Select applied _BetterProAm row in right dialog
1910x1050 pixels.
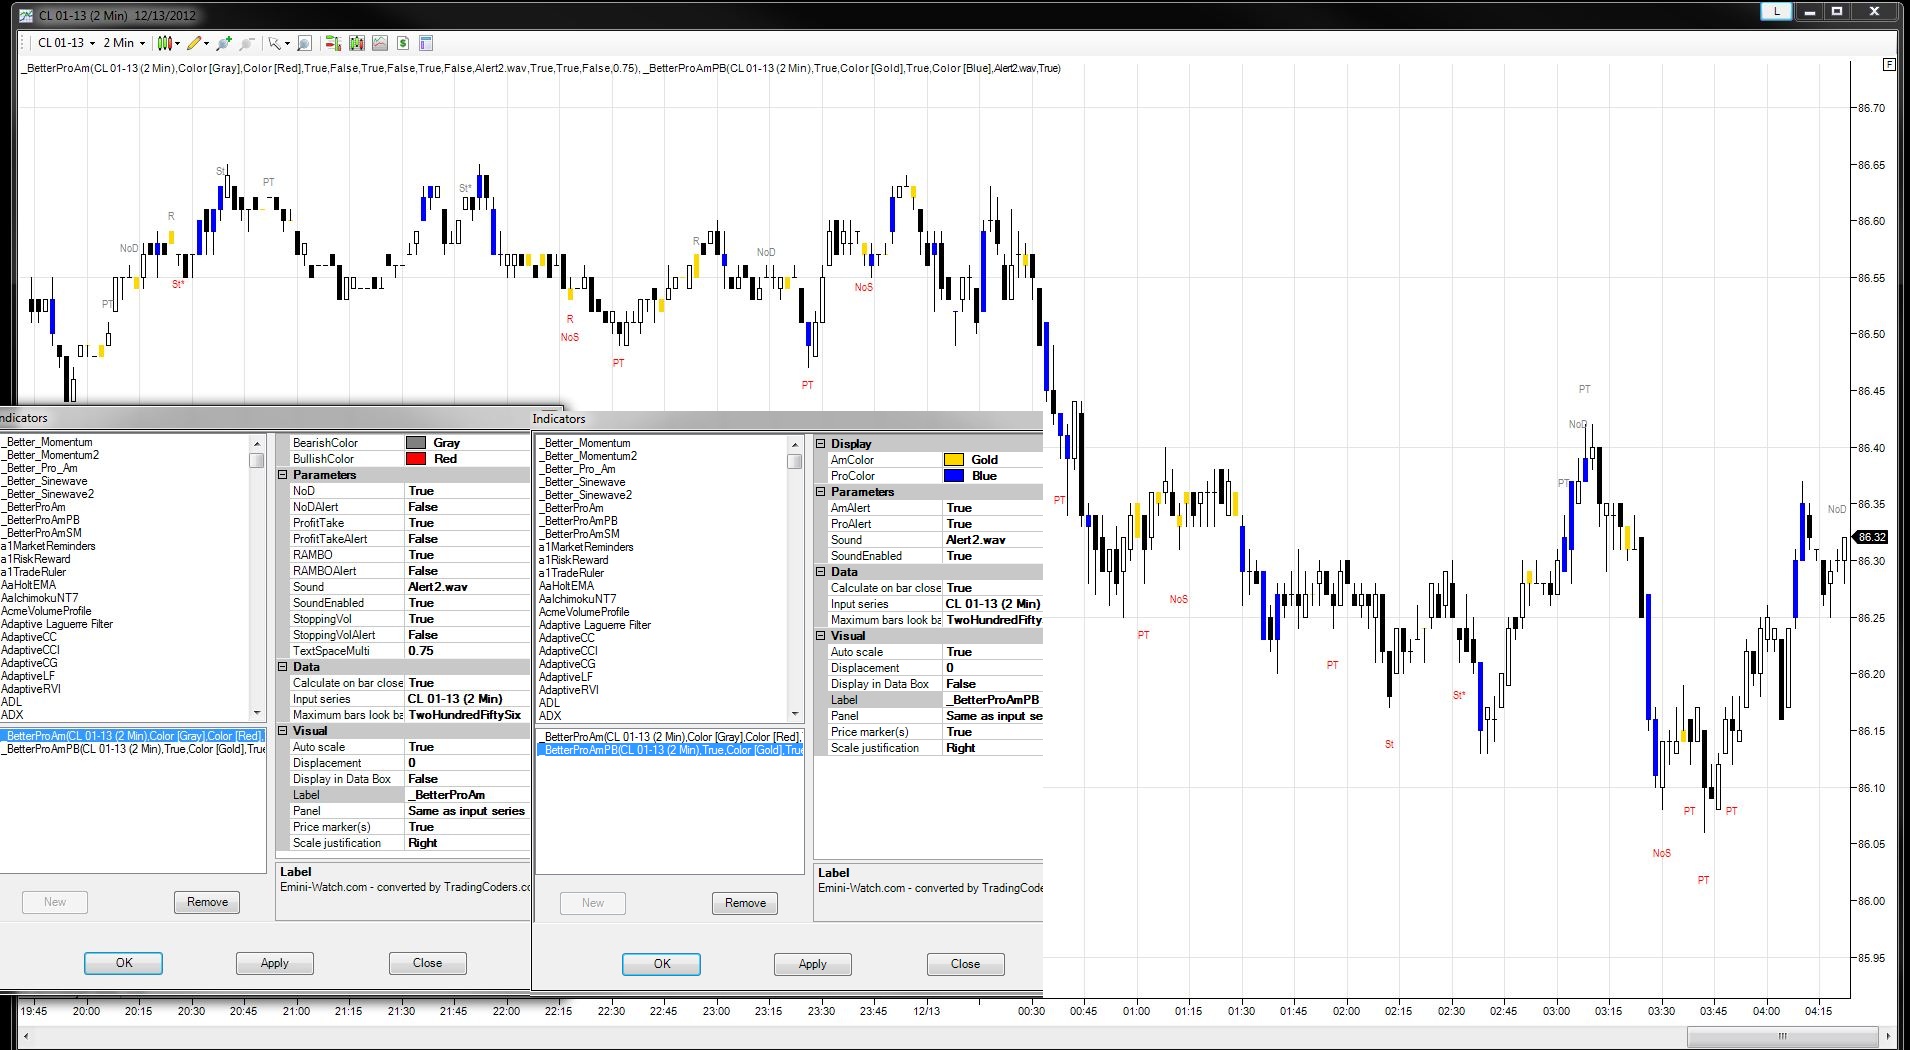[x=670, y=737]
